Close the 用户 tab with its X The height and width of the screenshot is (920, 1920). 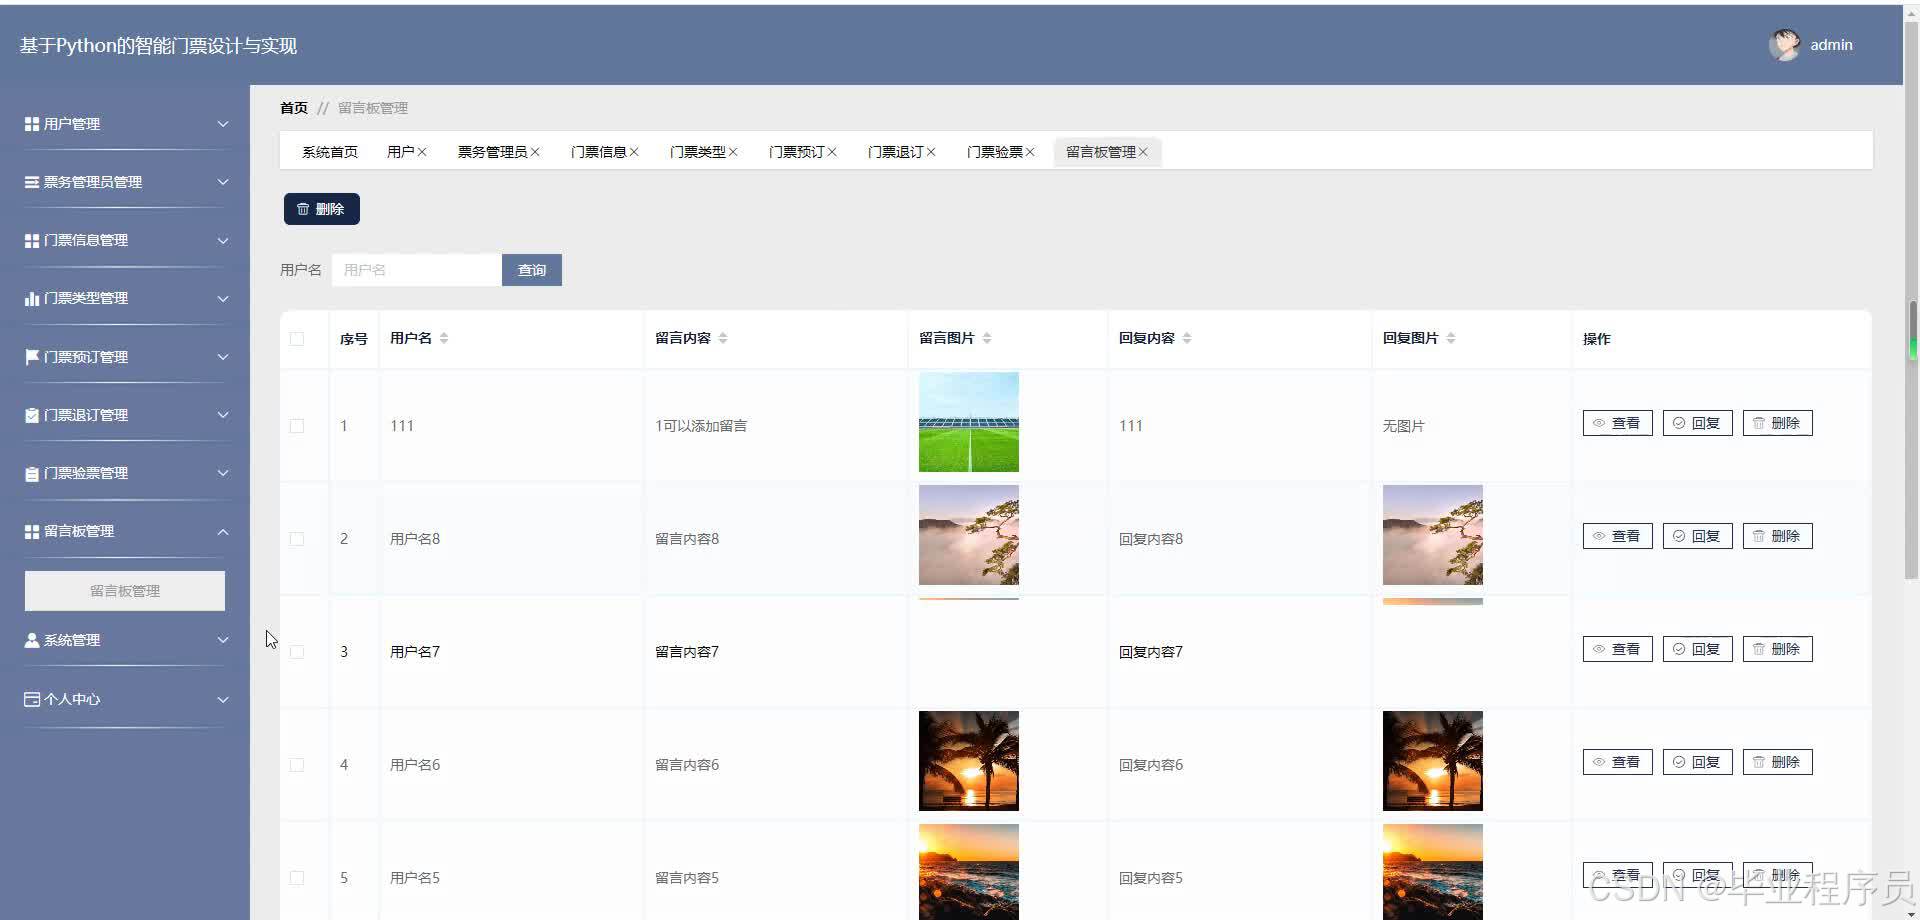pyautogui.click(x=422, y=152)
